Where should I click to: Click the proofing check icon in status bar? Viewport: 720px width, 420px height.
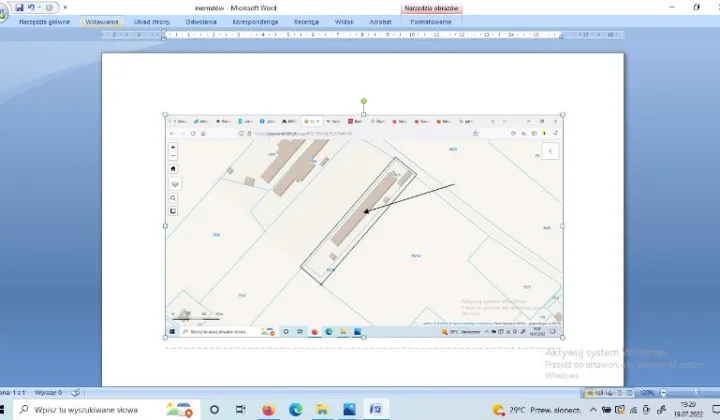[x=76, y=392]
